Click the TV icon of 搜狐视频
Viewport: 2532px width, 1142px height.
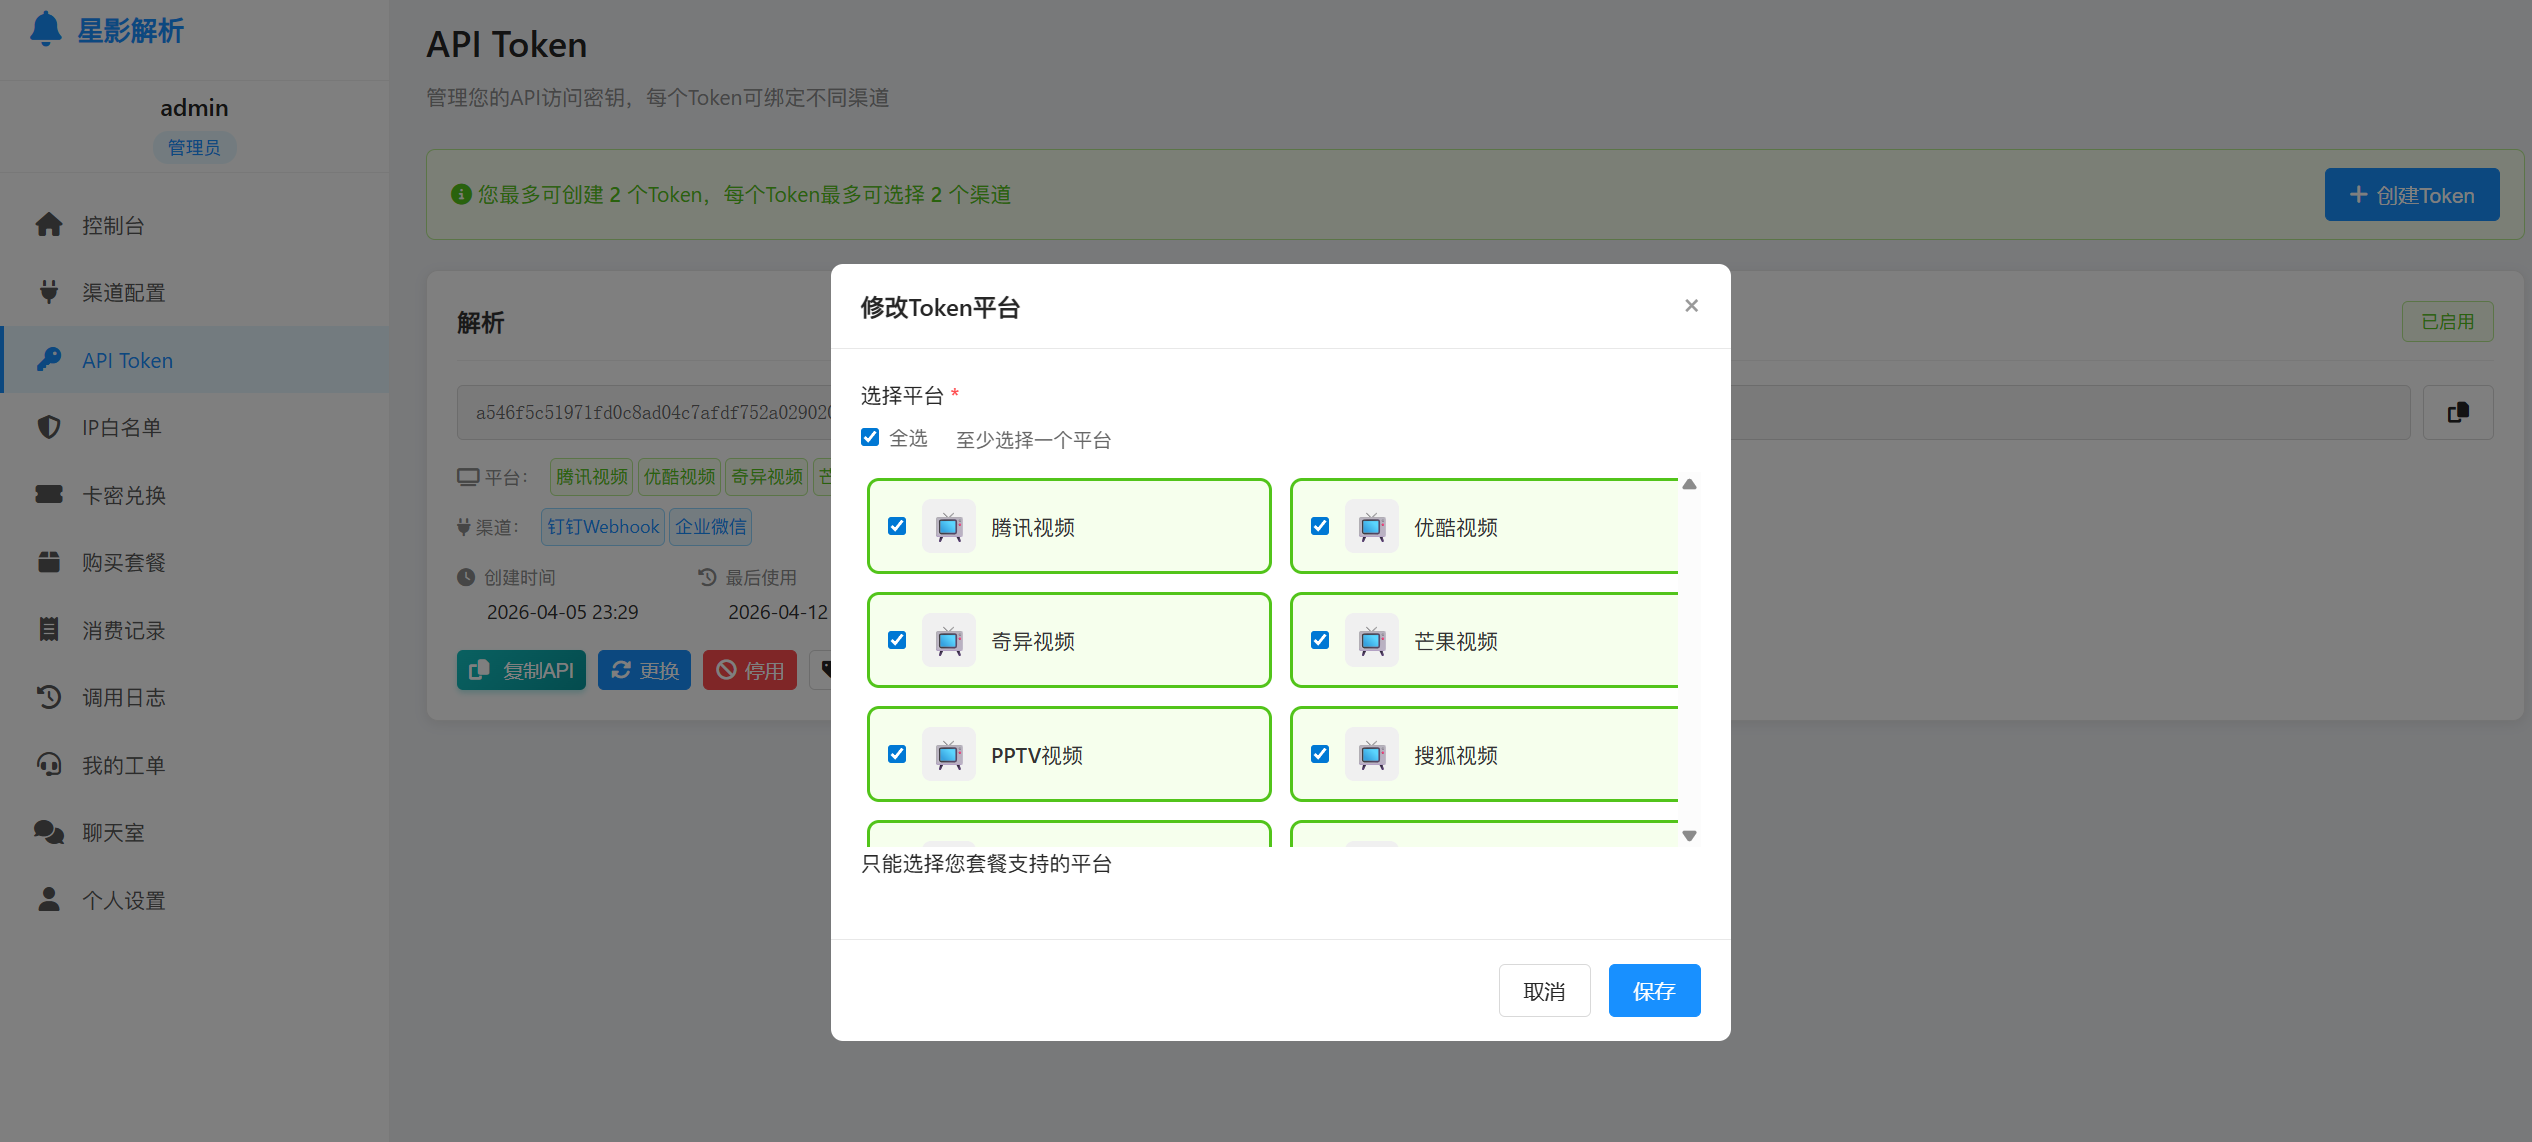(1372, 754)
